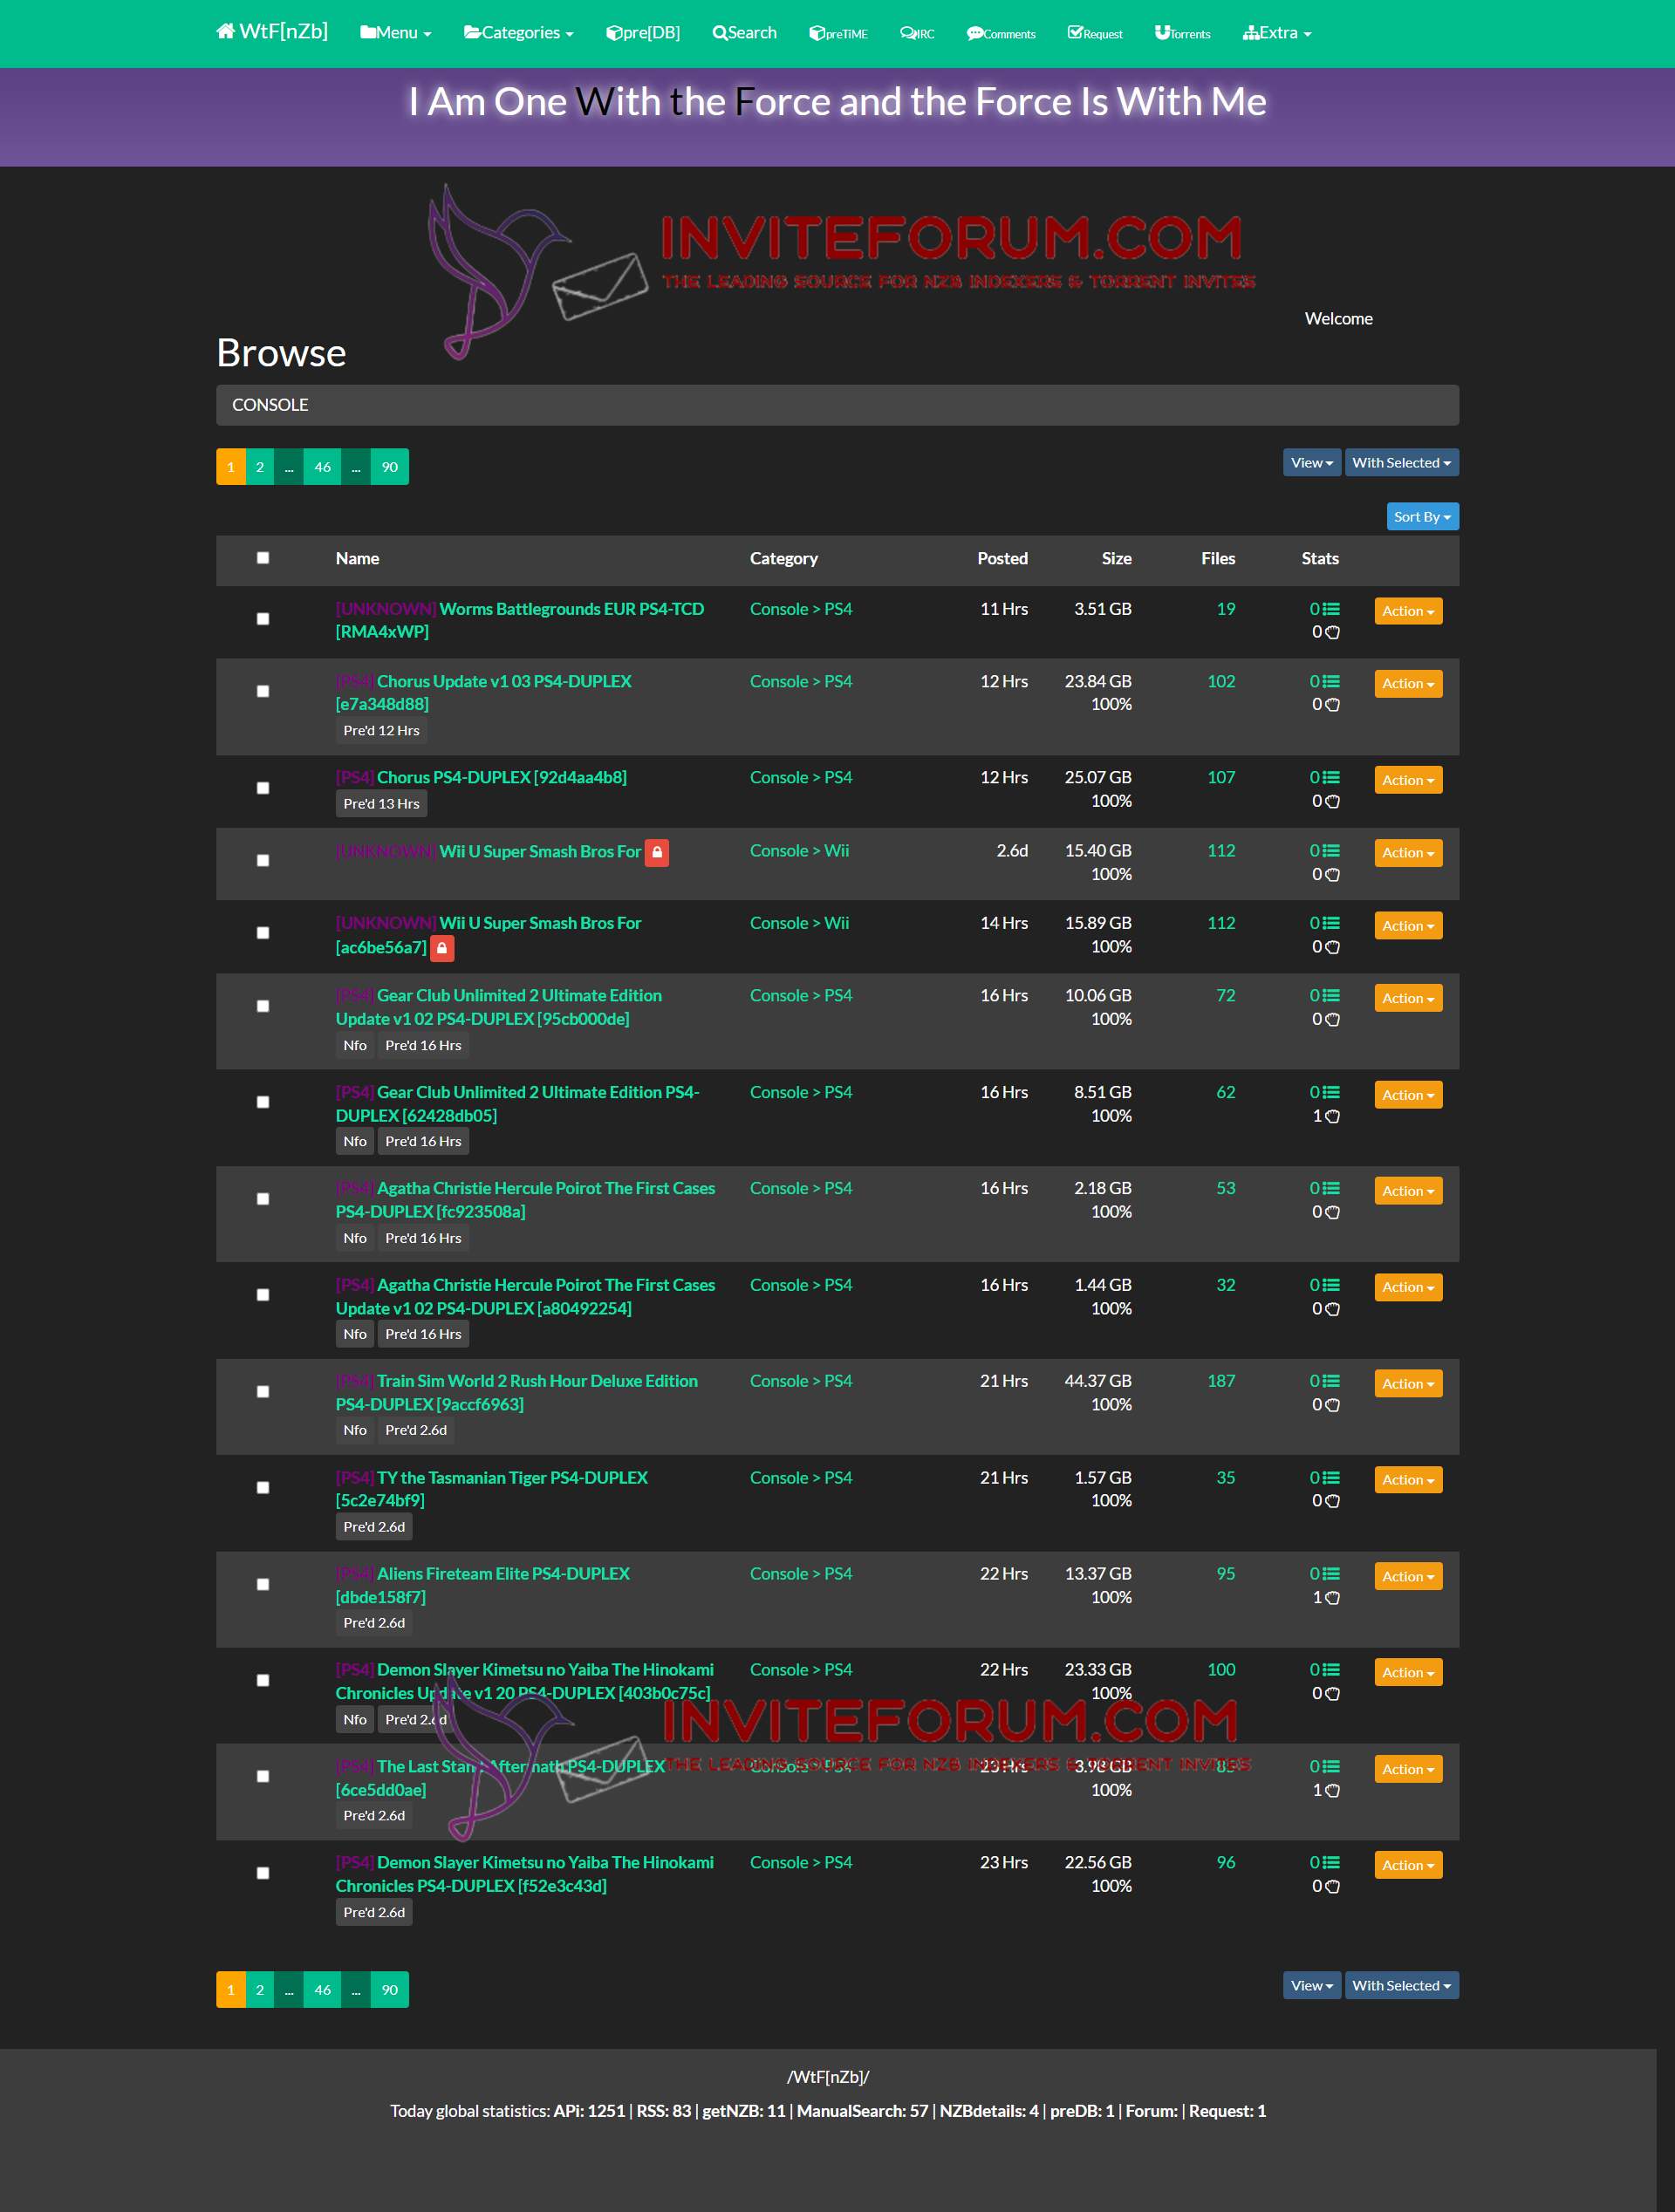Click comments list icon for Train Sim World 2
The height and width of the screenshot is (2212, 1675).
pos(1331,1381)
